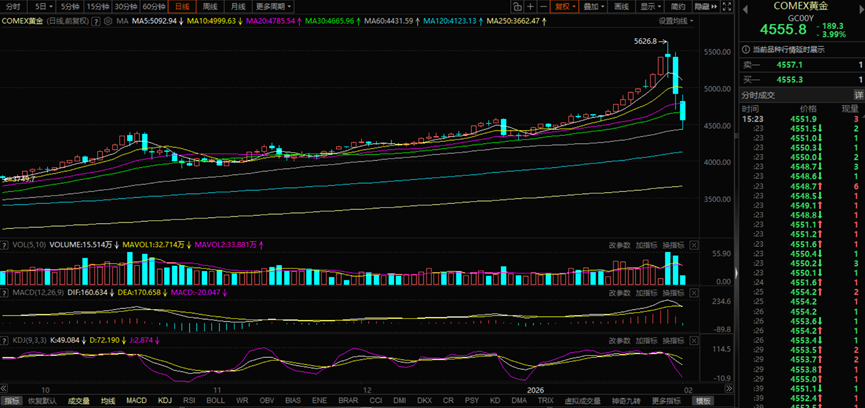This screenshot has height=408, width=865.
Task: Toggle the BOLL indicator in bottom bar
Action: pos(215,401)
